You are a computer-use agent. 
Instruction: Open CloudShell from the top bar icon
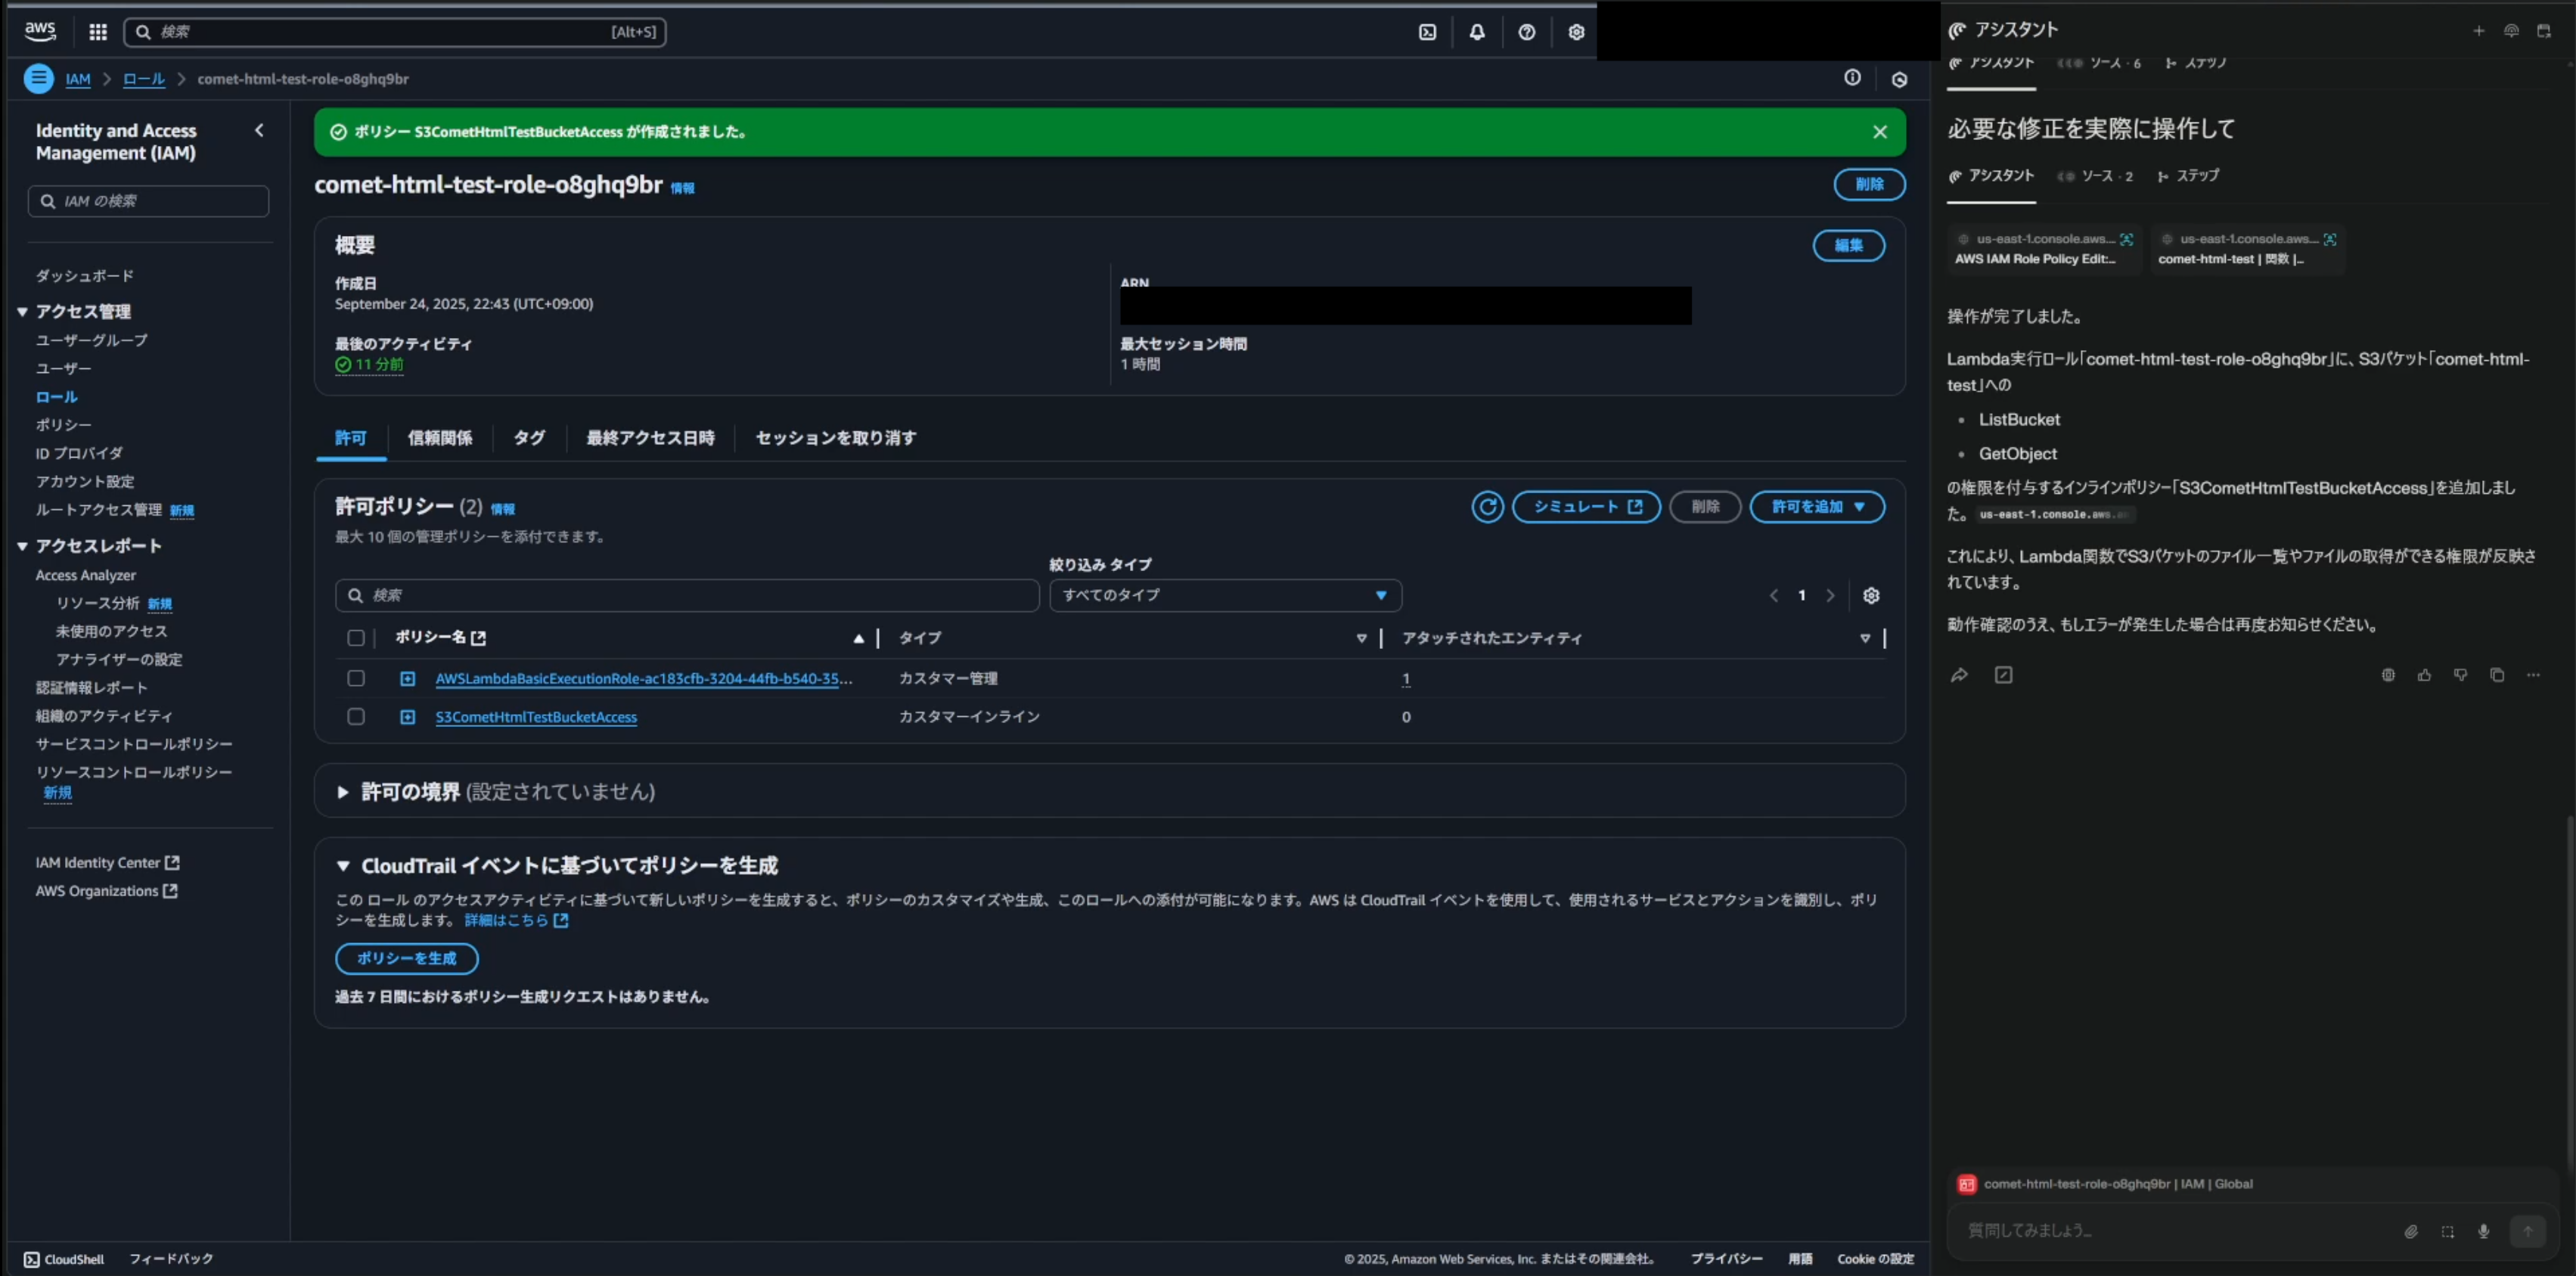pos(1427,32)
